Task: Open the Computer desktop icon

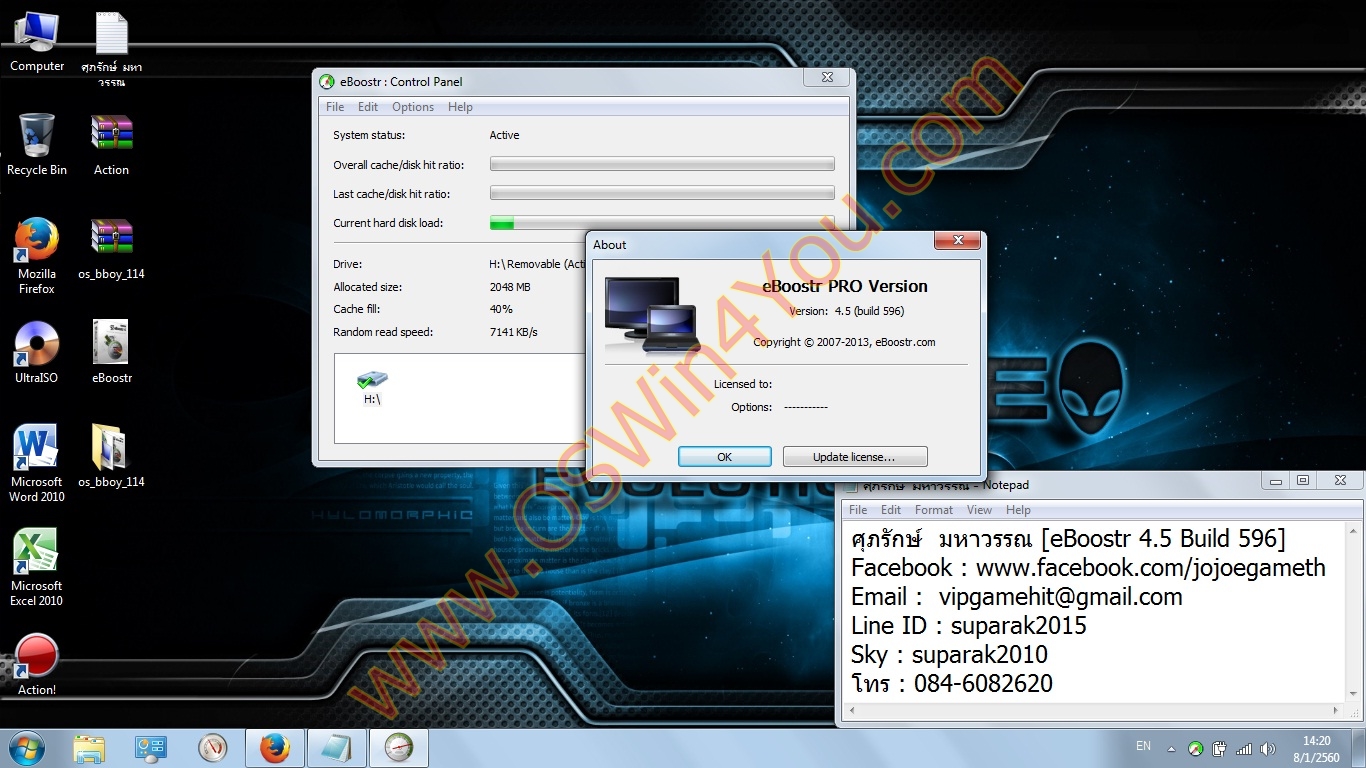Action: tap(37, 42)
